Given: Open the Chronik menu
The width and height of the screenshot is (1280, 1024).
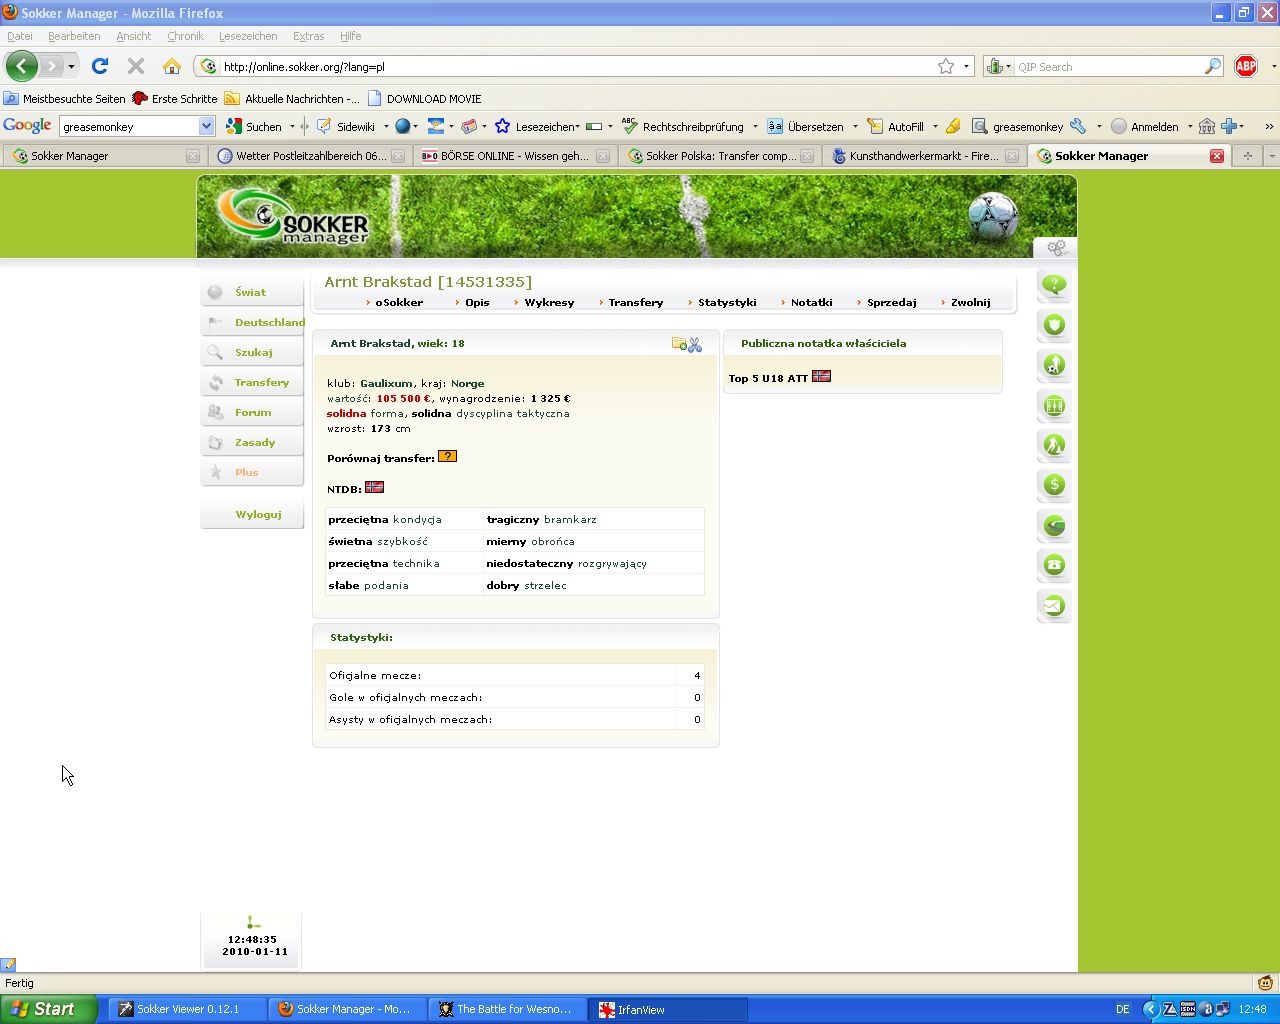Looking at the screenshot, I should [185, 36].
